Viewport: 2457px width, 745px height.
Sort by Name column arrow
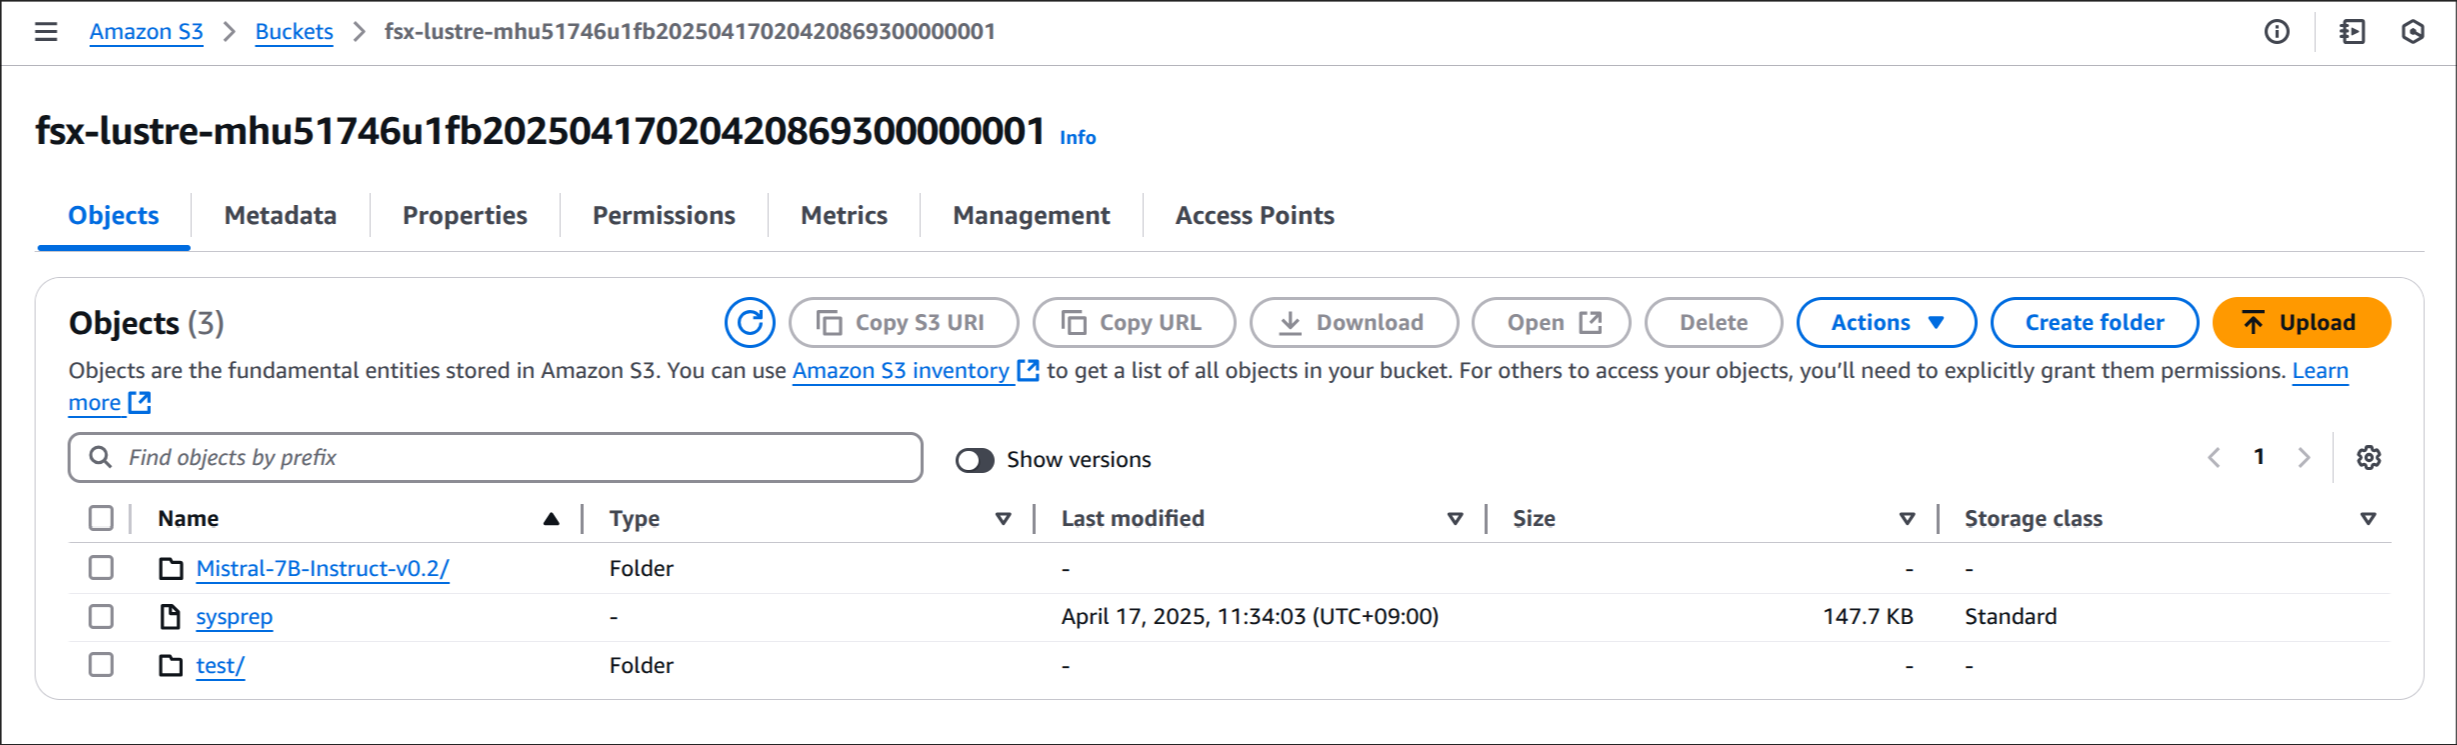551,519
